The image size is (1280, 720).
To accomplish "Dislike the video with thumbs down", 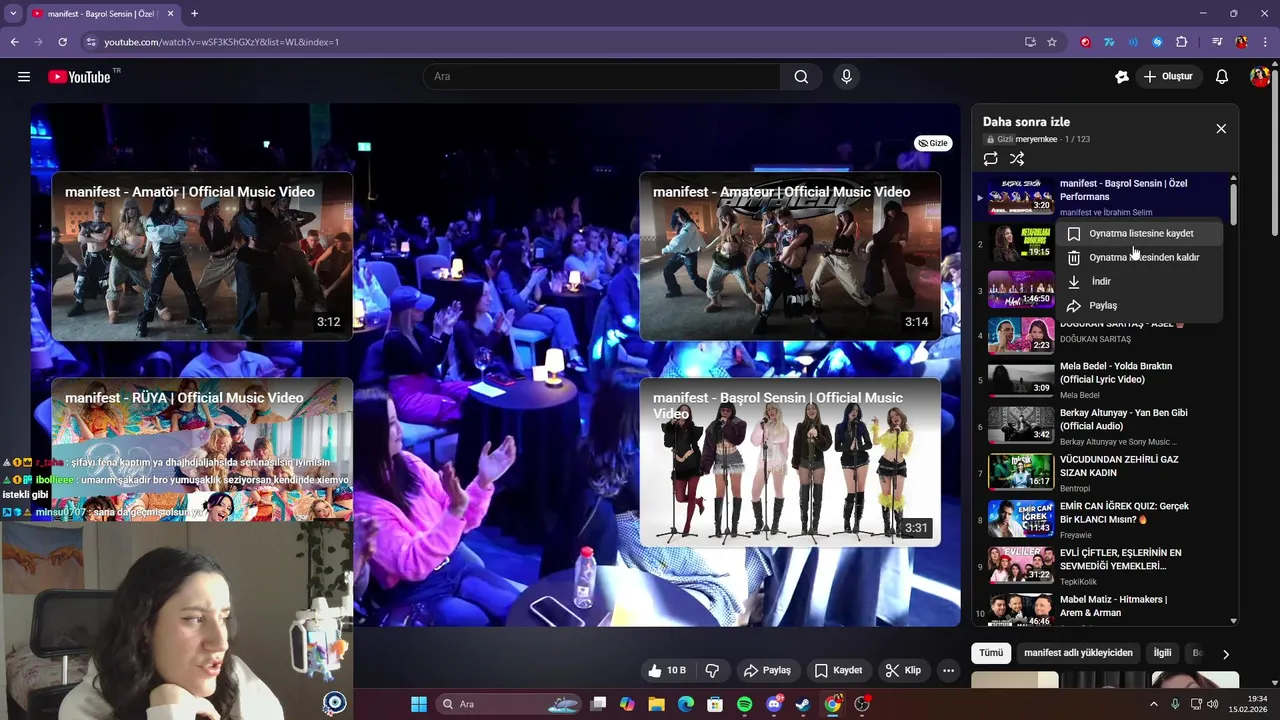I will [x=713, y=670].
